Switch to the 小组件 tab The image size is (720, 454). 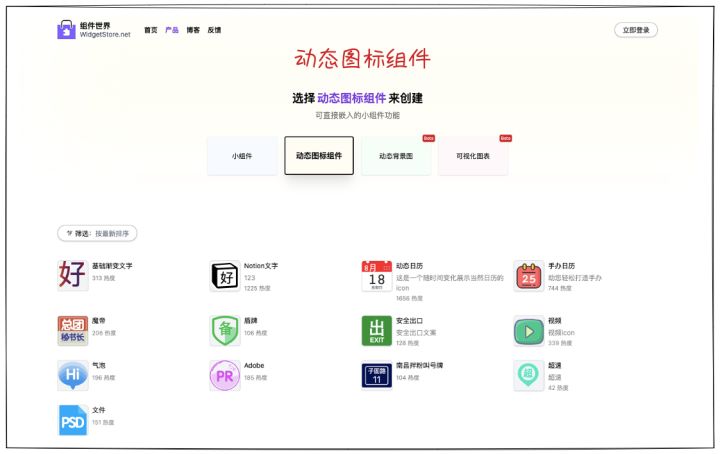[x=242, y=156]
